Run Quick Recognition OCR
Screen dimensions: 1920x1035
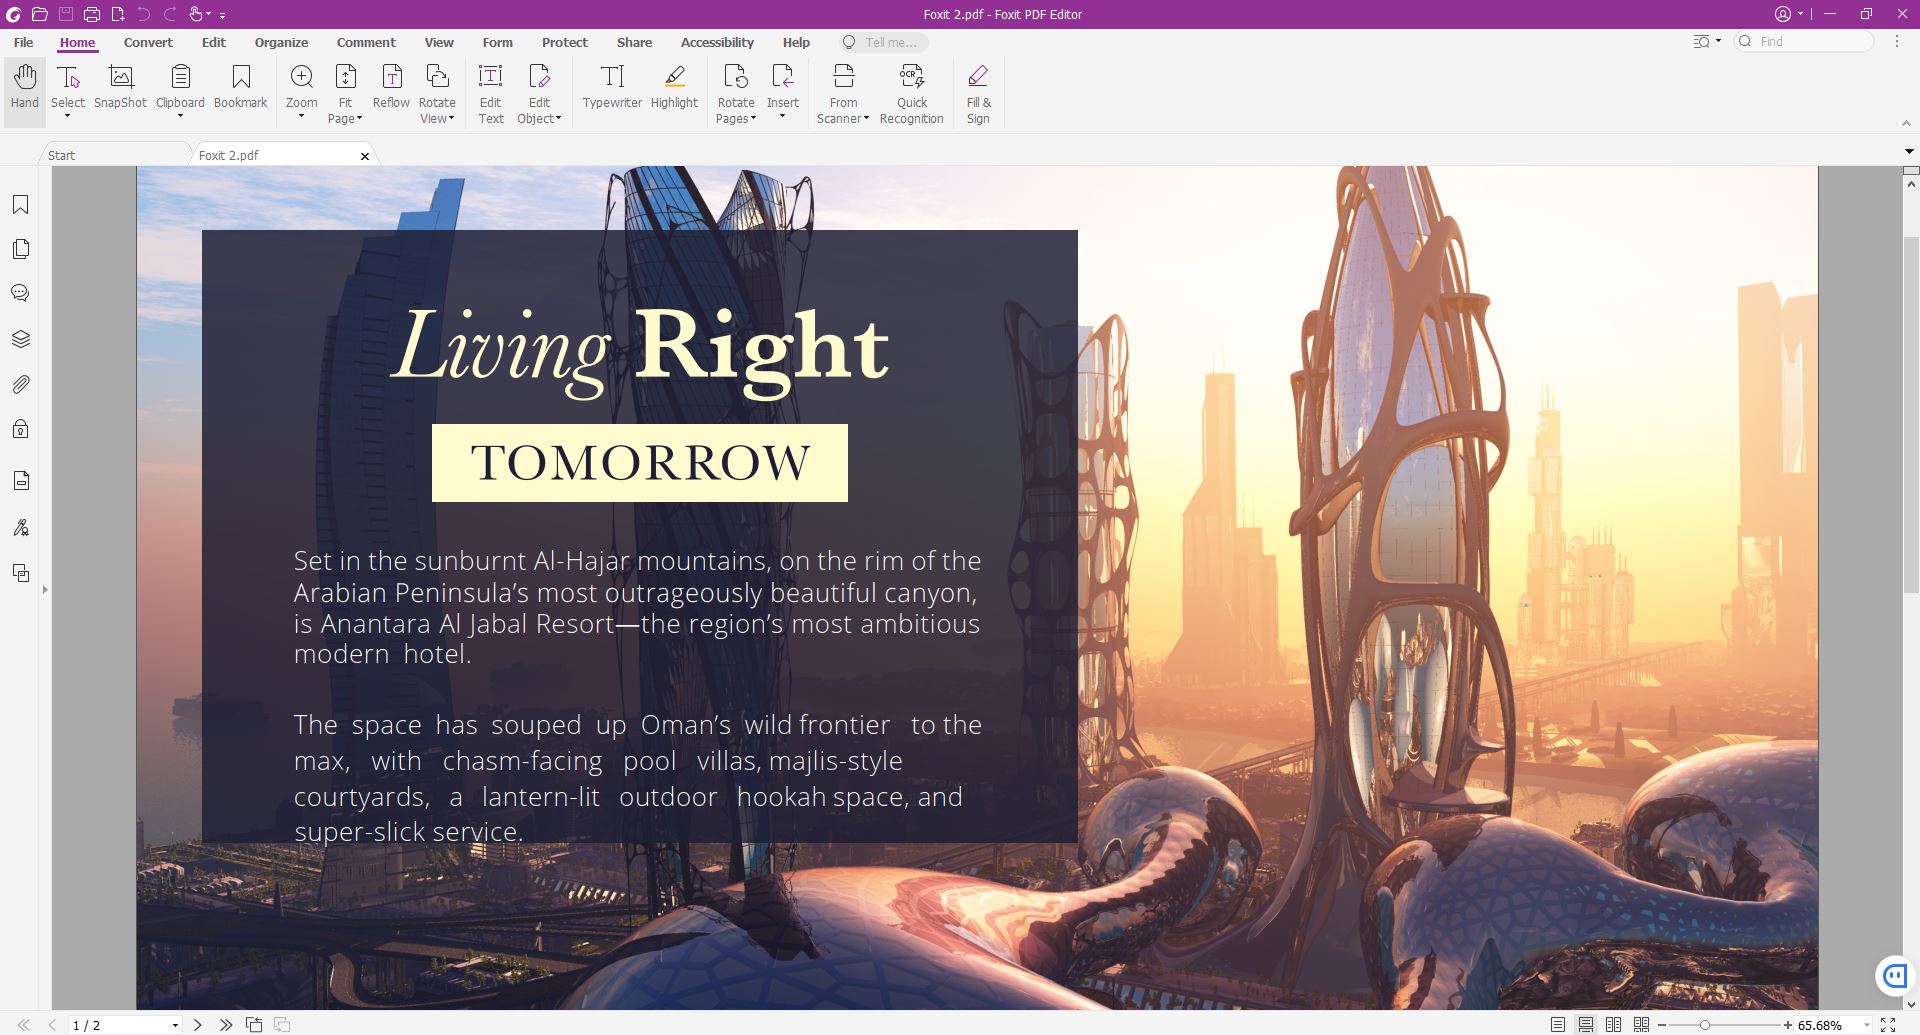coord(911,90)
